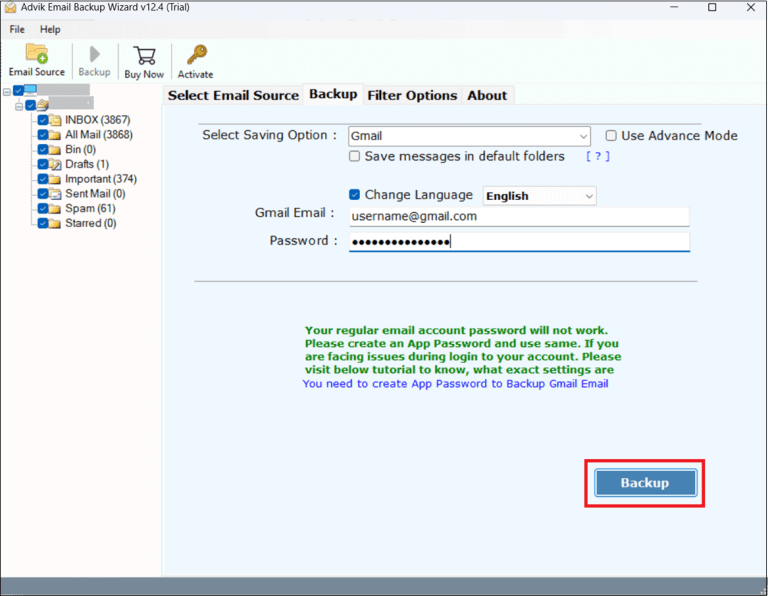768x596 pixels.
Task: Click the Bin folder icon
Action: coord(55,149)
